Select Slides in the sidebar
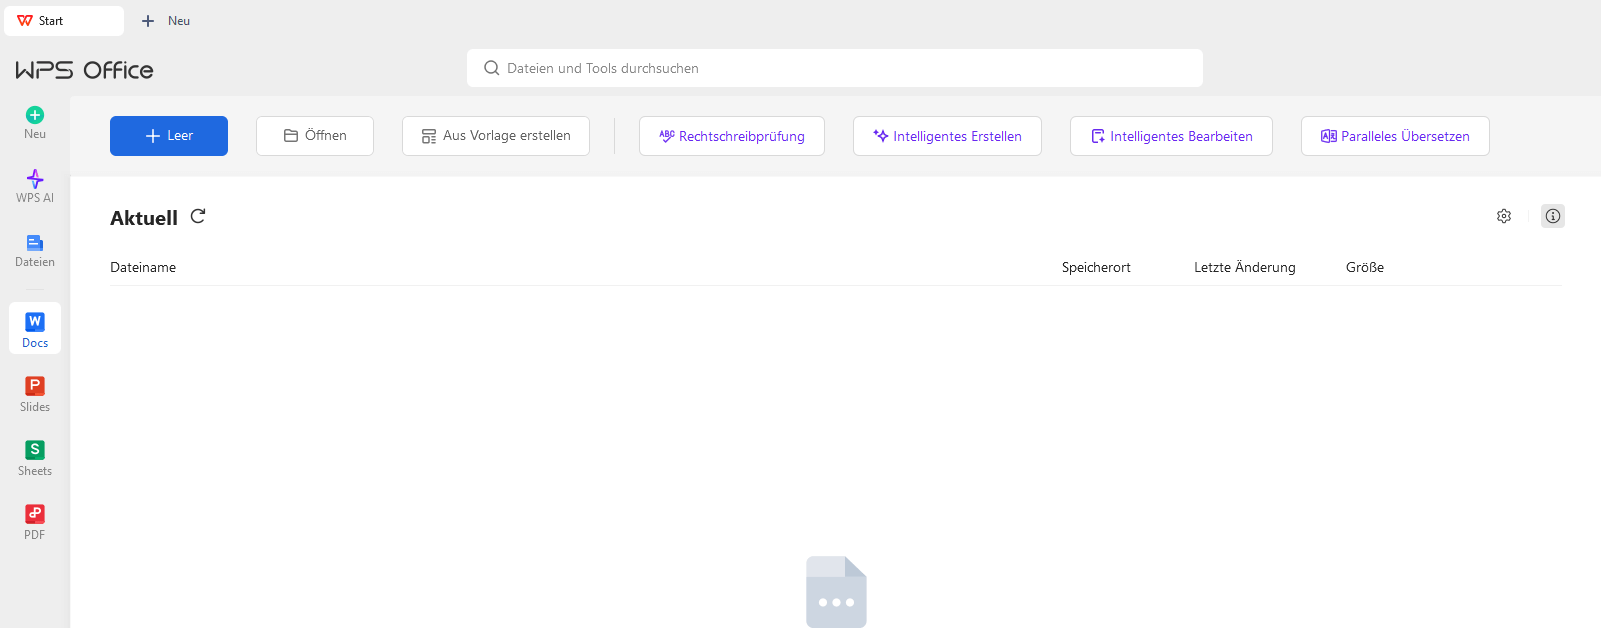The image size is (1601, 628). (x=35, y=395)
